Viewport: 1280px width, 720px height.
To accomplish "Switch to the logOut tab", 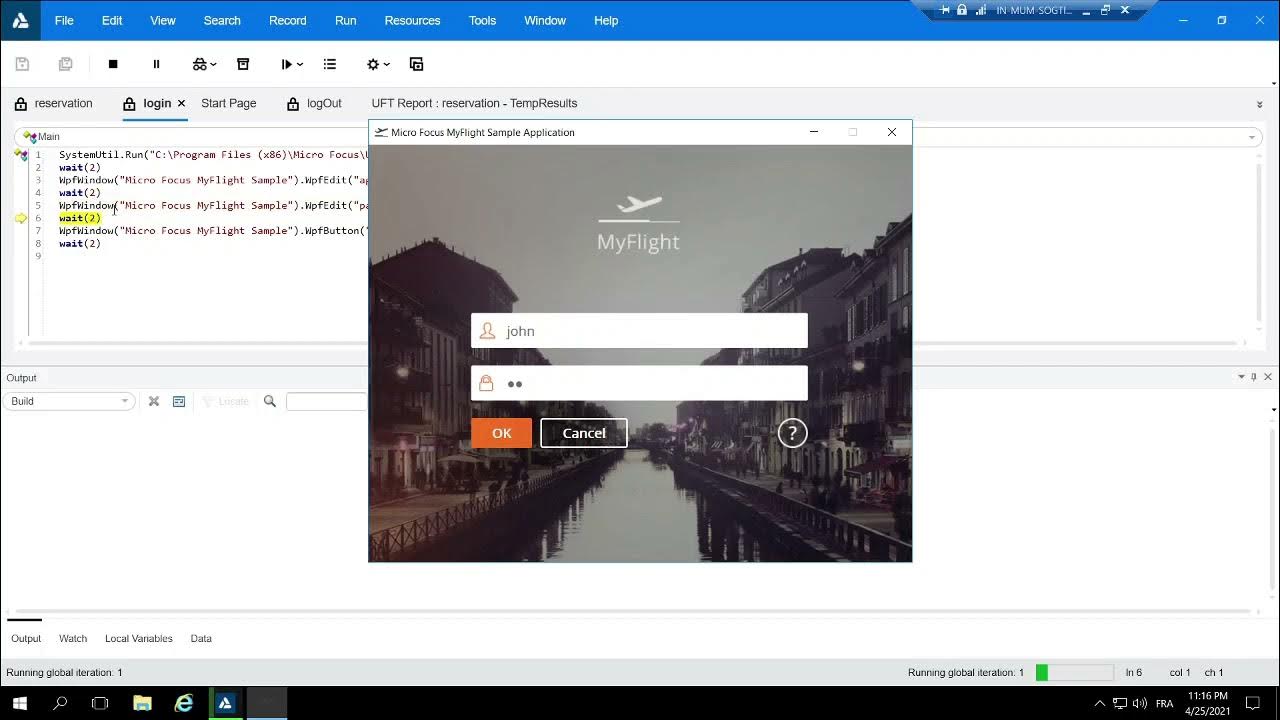I will pyautogui.click(x=314, y=103).
